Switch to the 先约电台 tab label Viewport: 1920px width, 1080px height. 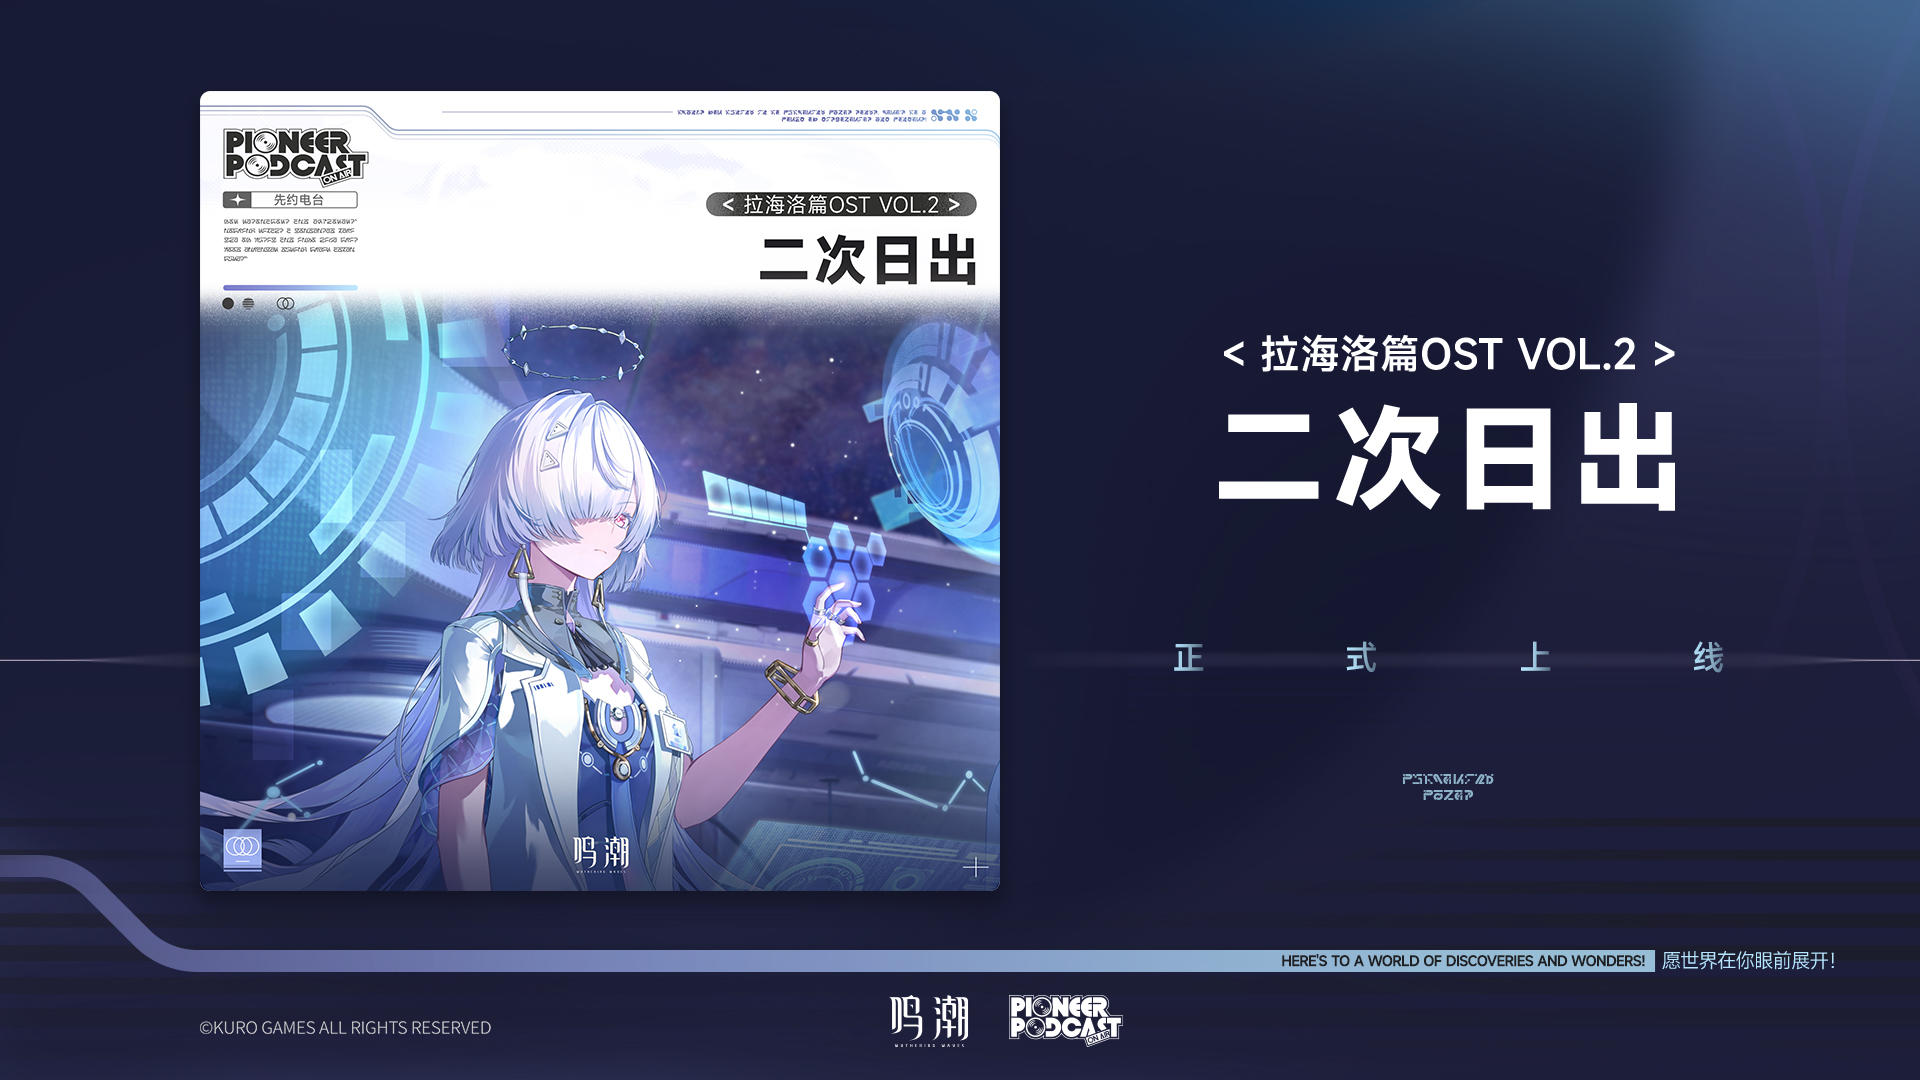[x=298, y=199]
